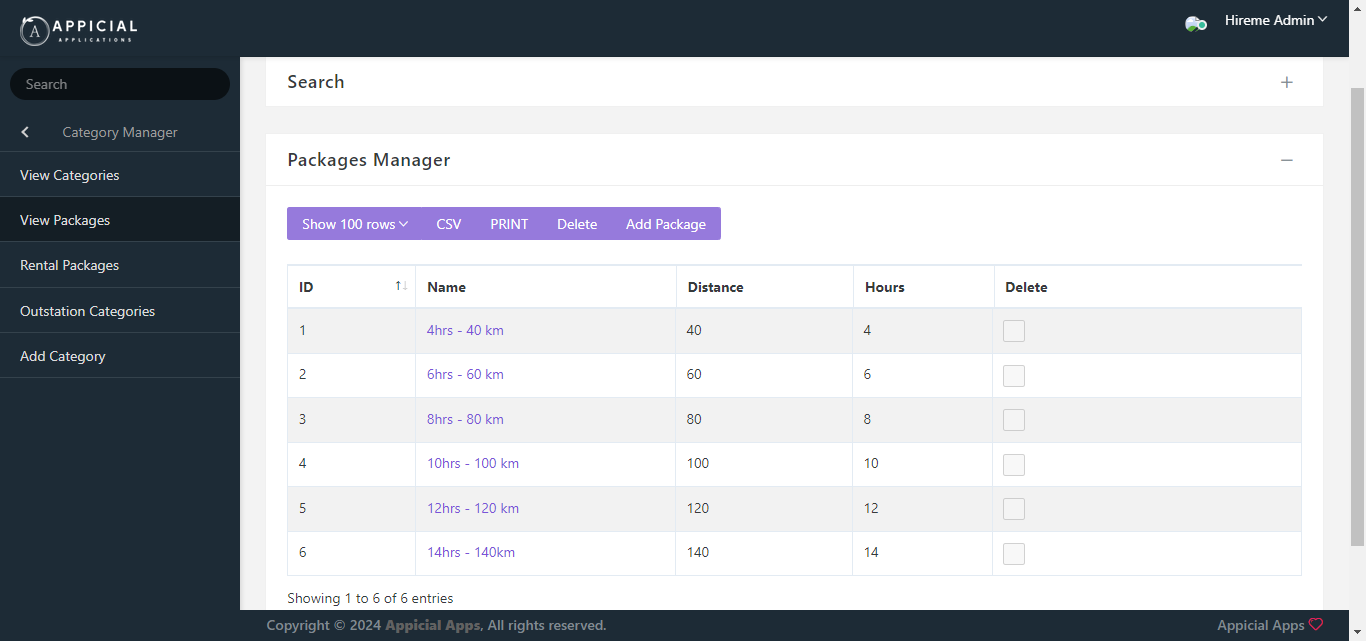This screenshot has width=1366, height=641.
Task: Click the PRINT button
Action: [509, 224]
